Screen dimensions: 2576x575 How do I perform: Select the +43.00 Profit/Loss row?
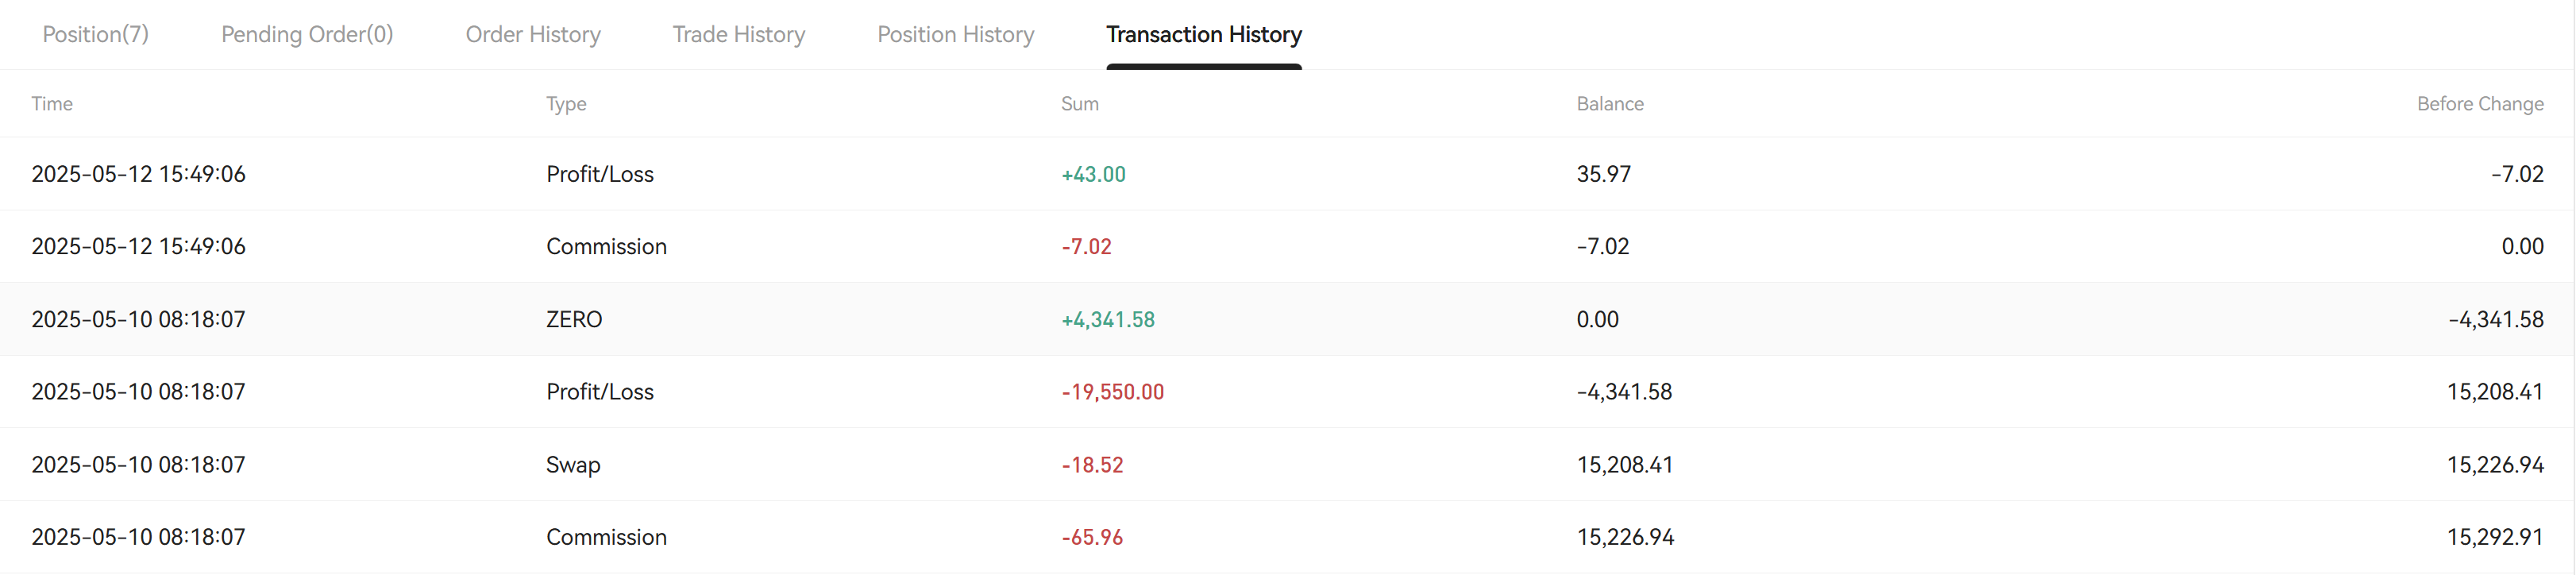pyautogui.click(x=1288, y=173)
